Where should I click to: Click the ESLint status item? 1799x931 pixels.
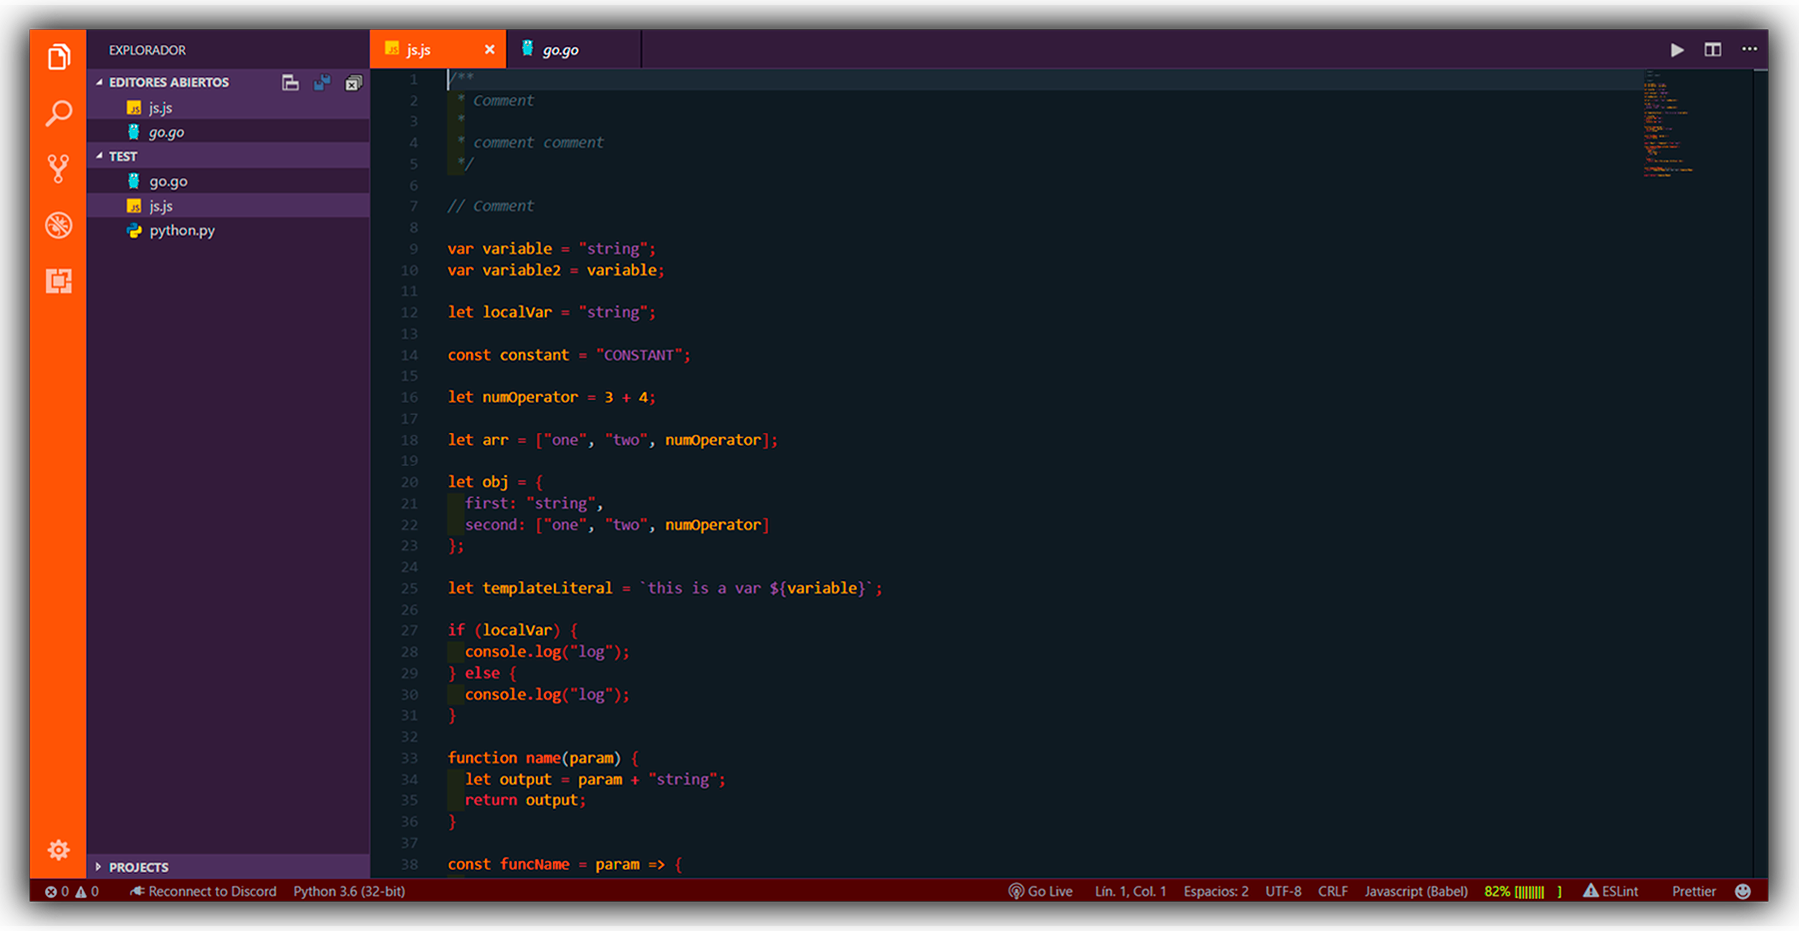1611,891
